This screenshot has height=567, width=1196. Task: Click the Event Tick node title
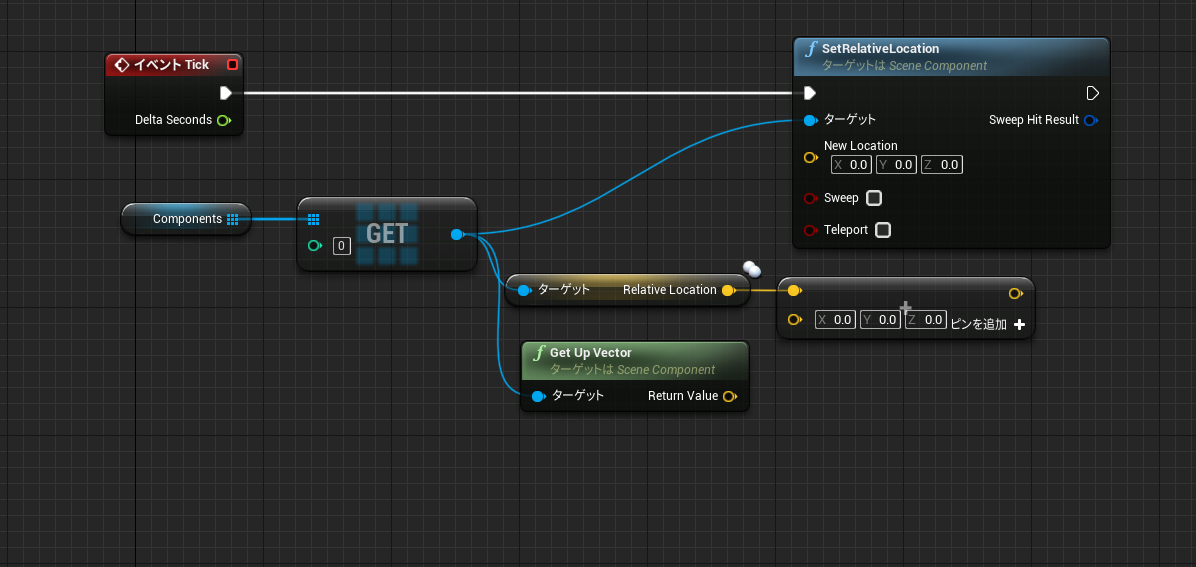[x=172, y=65]
